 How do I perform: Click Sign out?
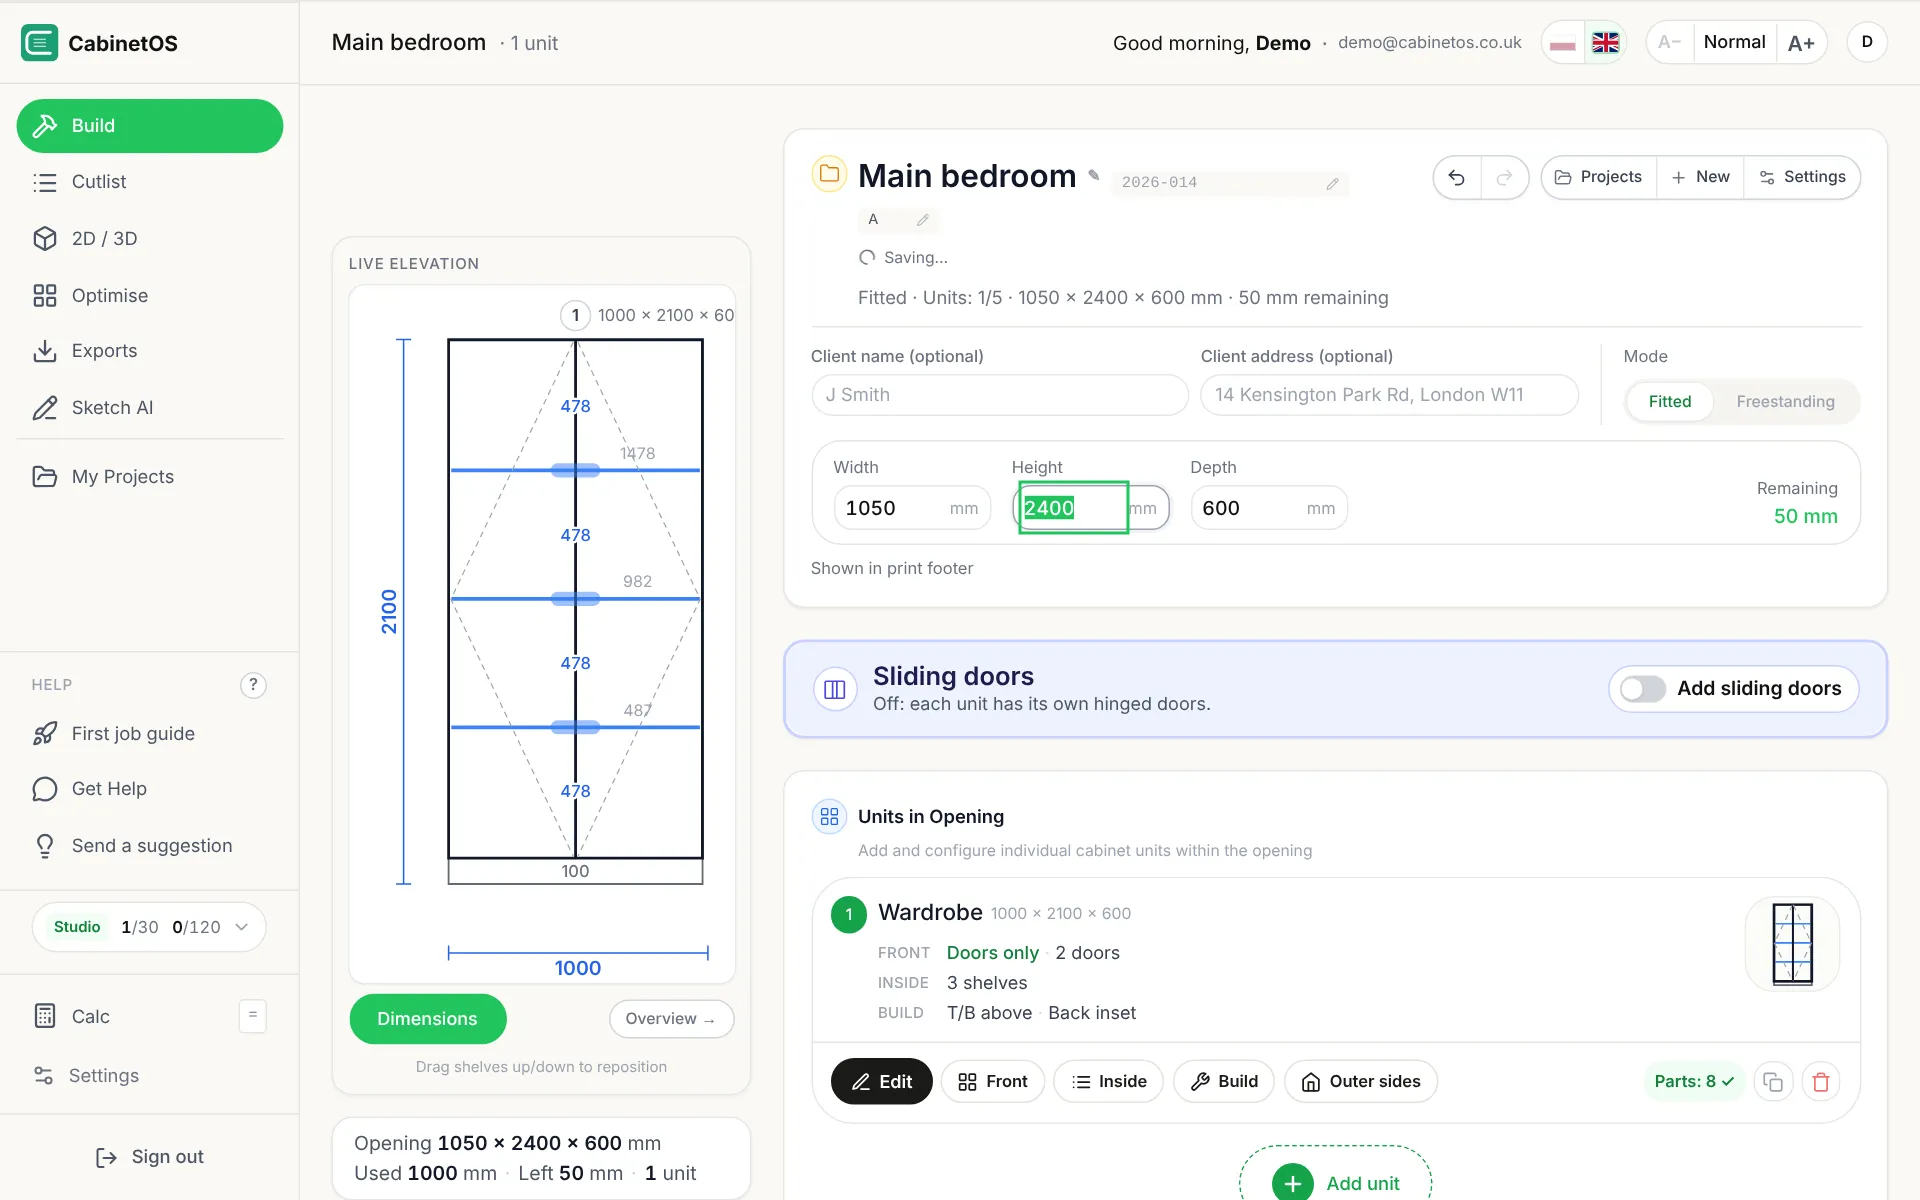(149, 1157)
